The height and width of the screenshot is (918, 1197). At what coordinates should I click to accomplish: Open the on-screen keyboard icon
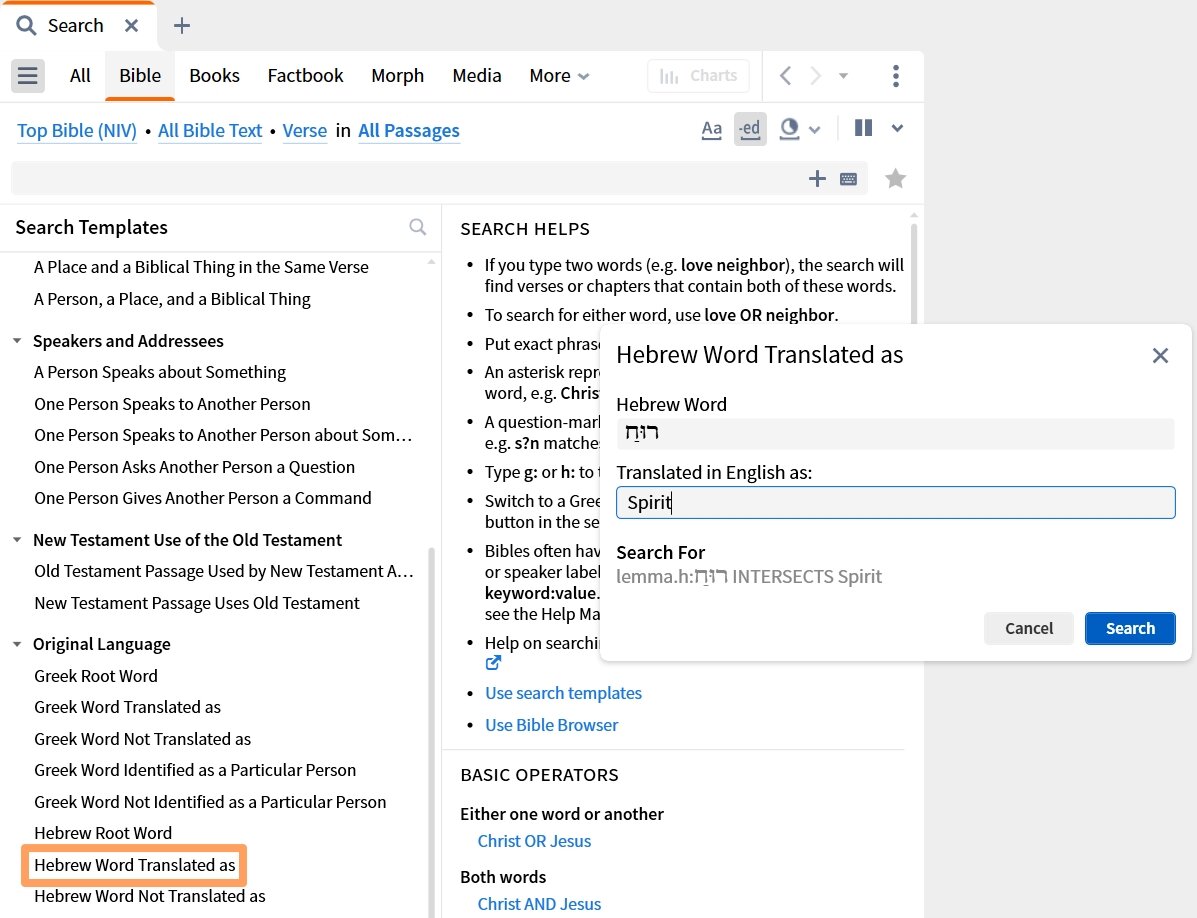click(x=848, y=179)
